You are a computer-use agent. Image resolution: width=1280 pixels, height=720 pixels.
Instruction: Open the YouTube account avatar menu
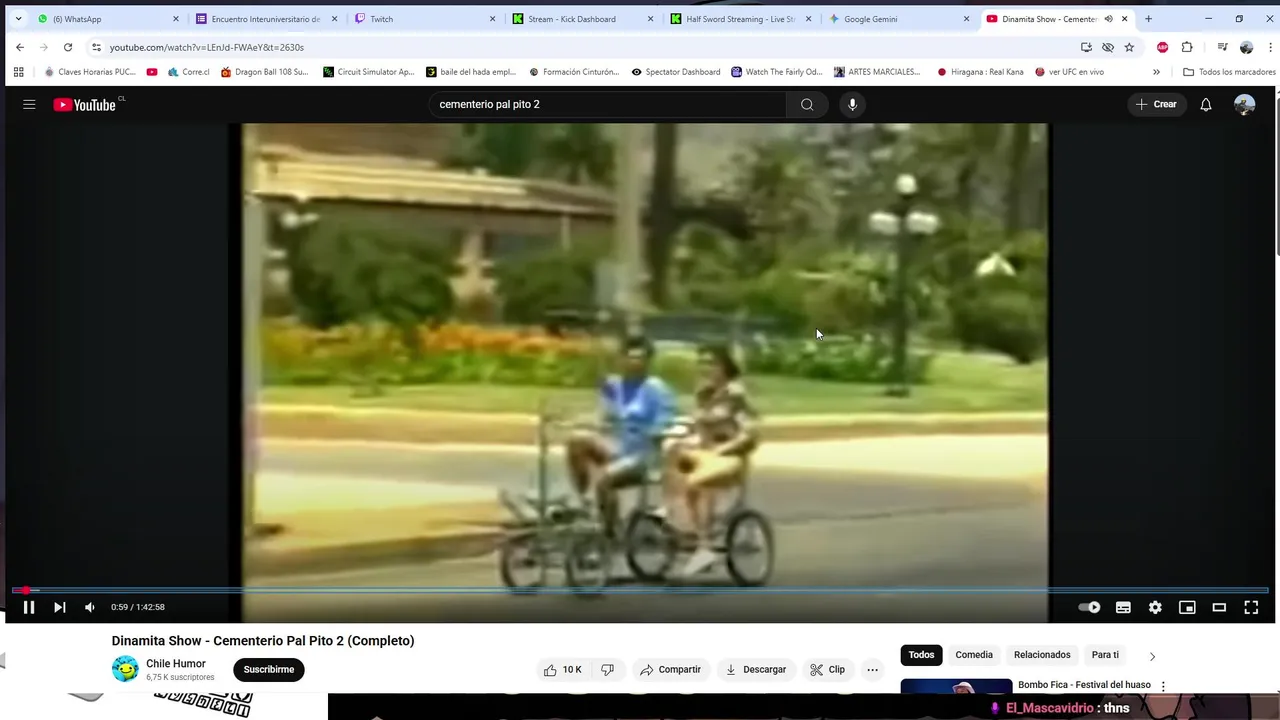[x=1244, y=104]
